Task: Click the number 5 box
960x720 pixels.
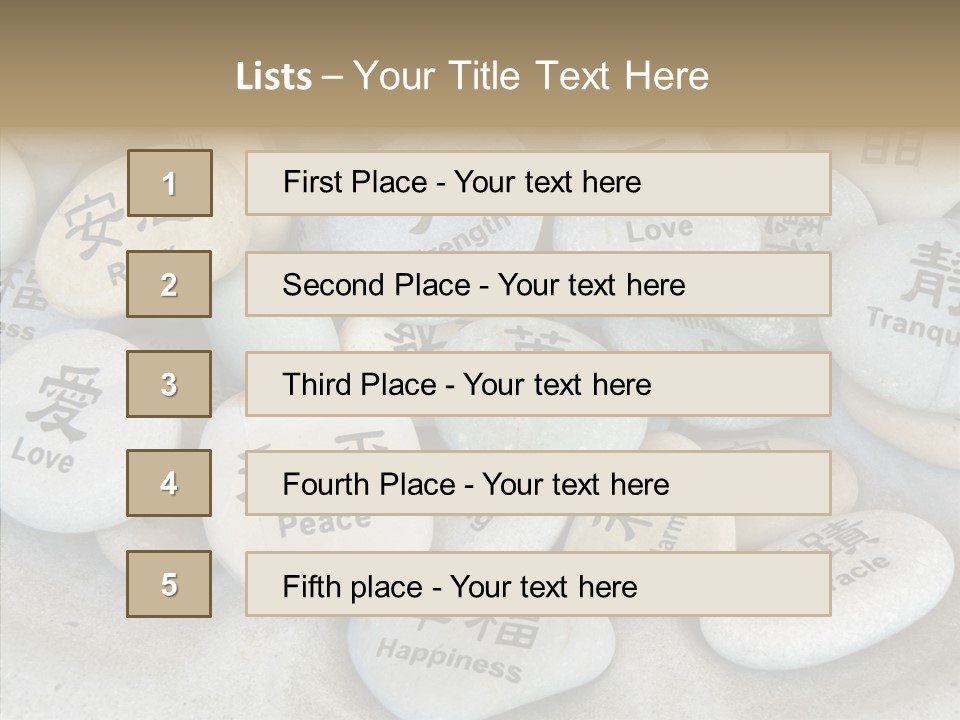Action: pyautogui.click(x=169, y=584)
